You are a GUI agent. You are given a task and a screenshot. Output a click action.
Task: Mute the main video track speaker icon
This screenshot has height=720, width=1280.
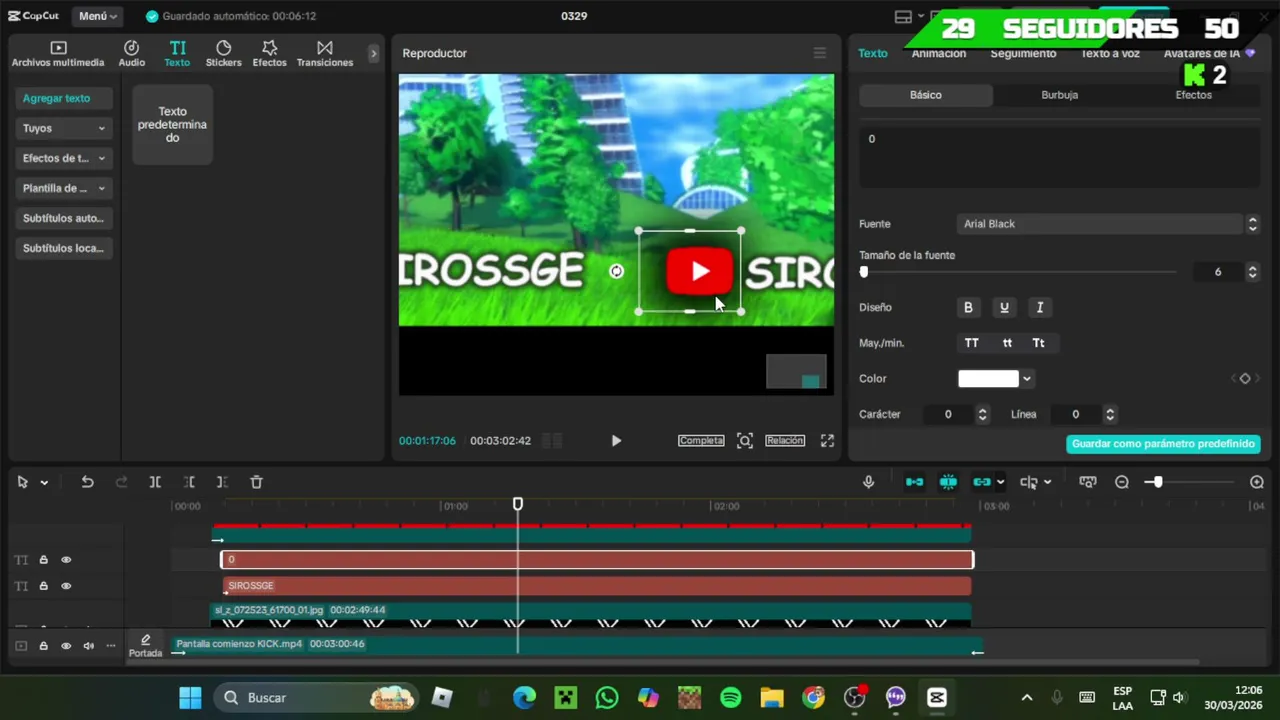88,646
